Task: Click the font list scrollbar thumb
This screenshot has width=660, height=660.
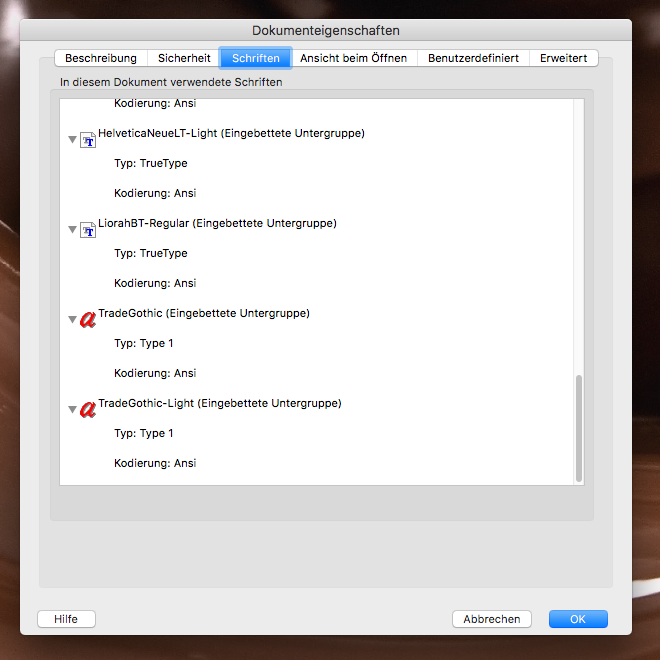Action: 579,428
